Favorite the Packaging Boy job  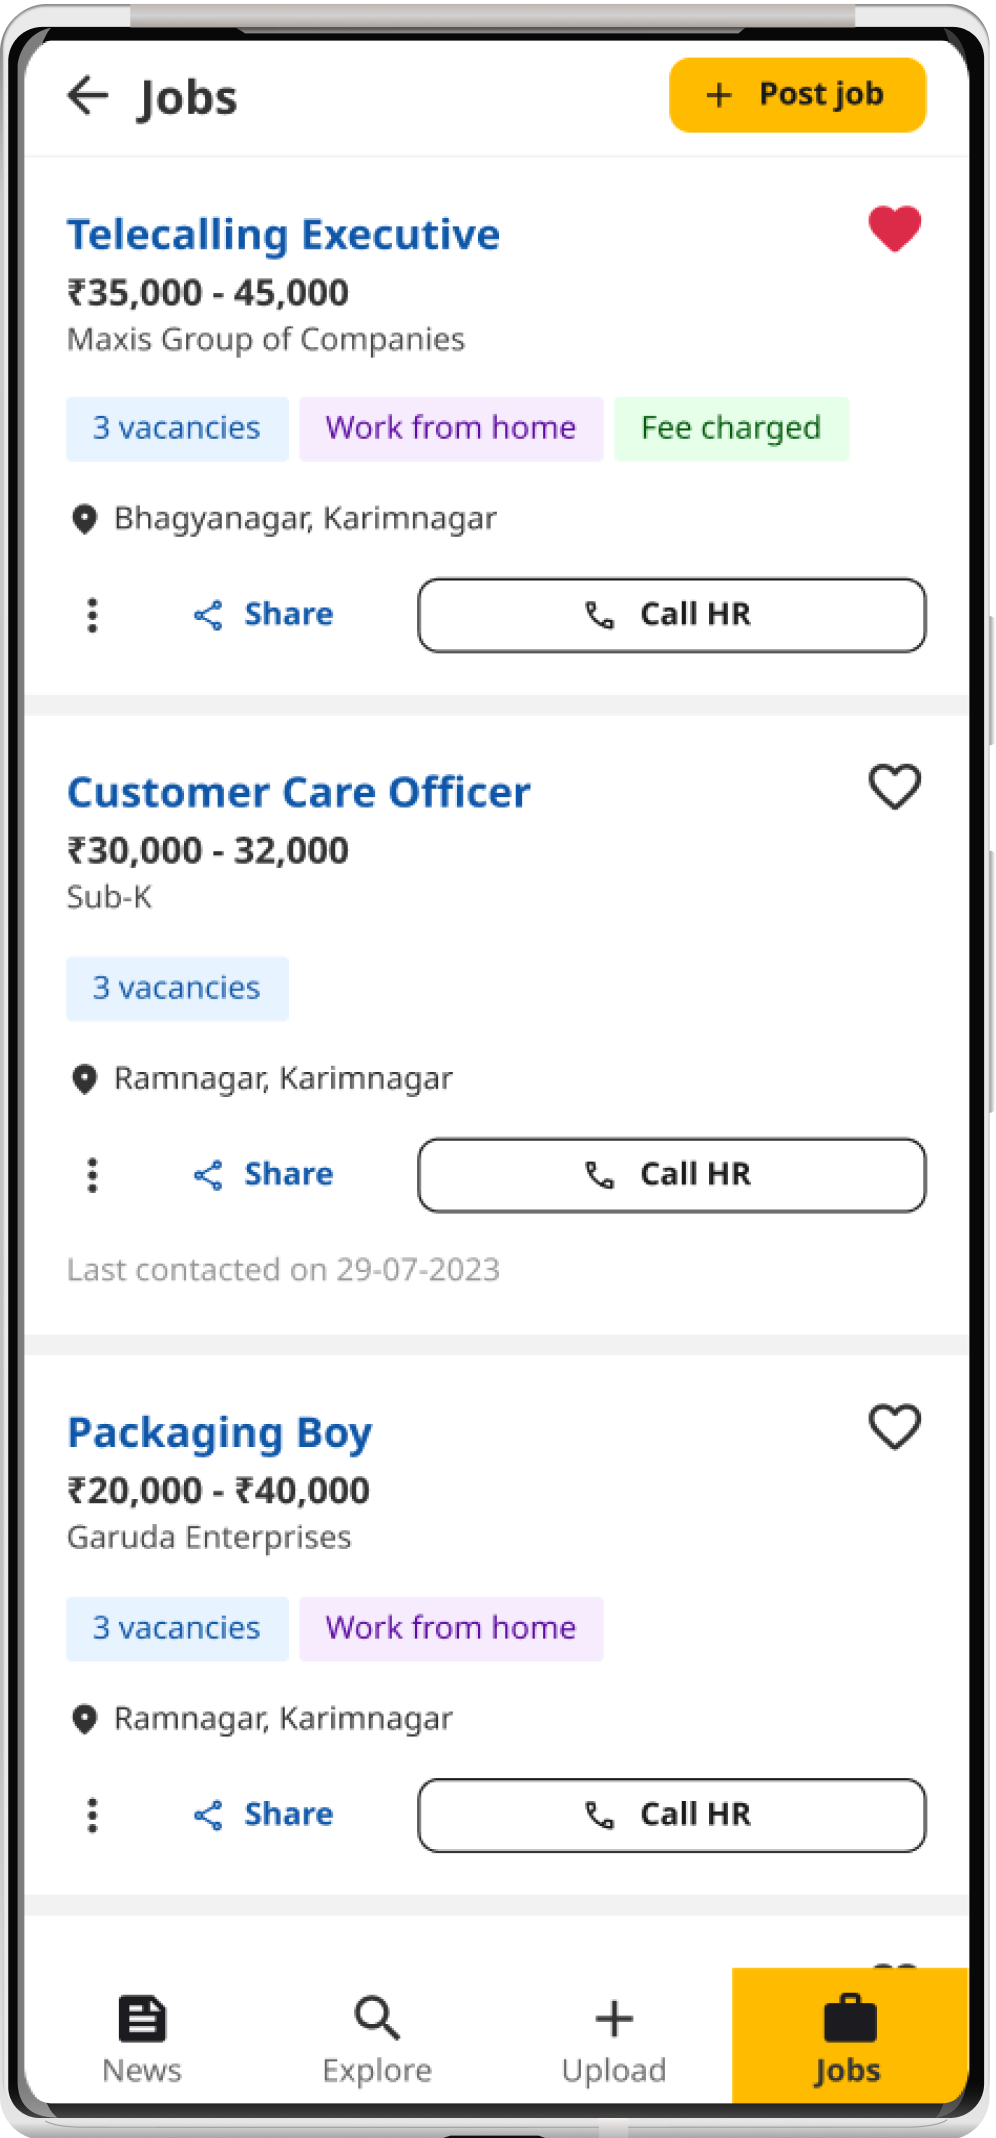(894, 1427)
